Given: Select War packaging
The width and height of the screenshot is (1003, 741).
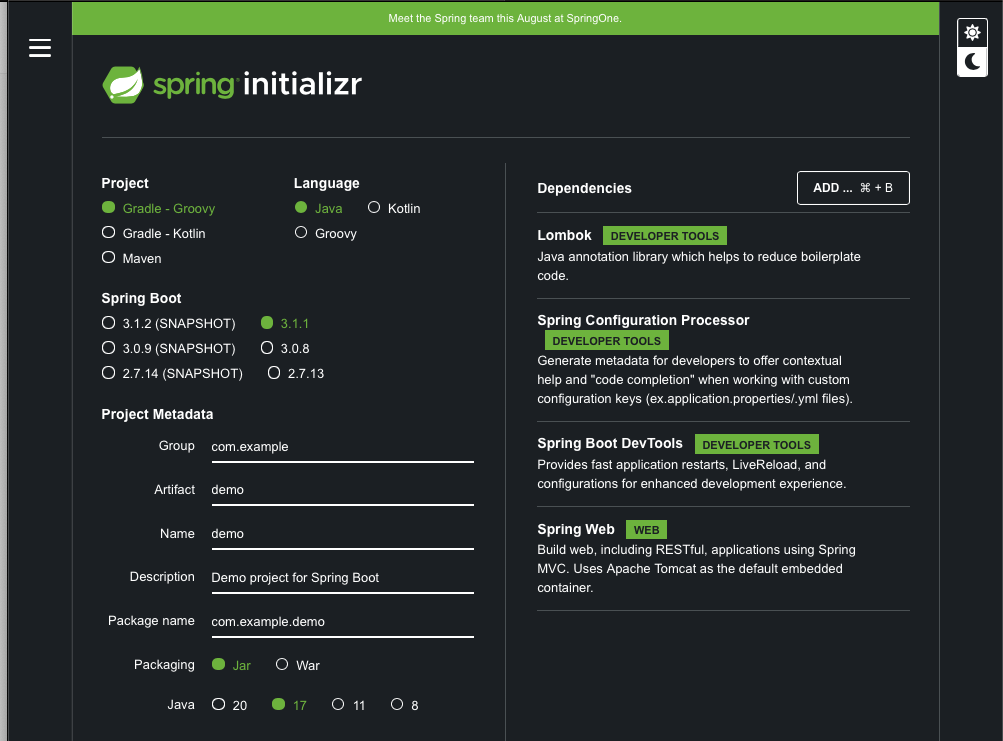Looking at the screenshot, I should pos(297,665).
